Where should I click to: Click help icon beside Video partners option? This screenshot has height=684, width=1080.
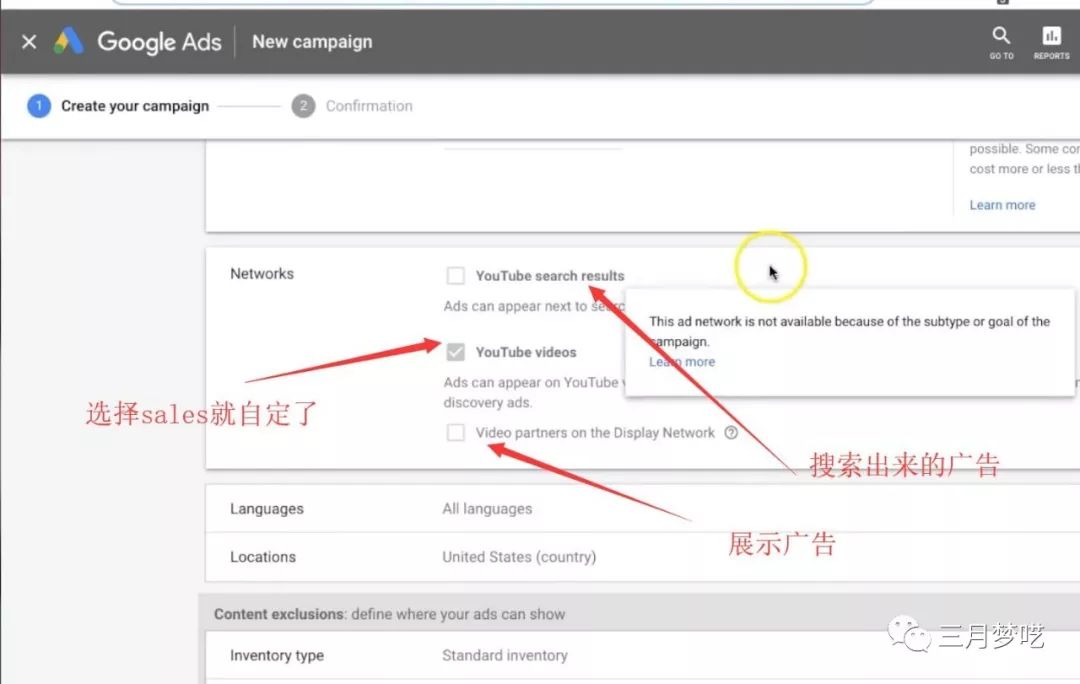point(731,433)
